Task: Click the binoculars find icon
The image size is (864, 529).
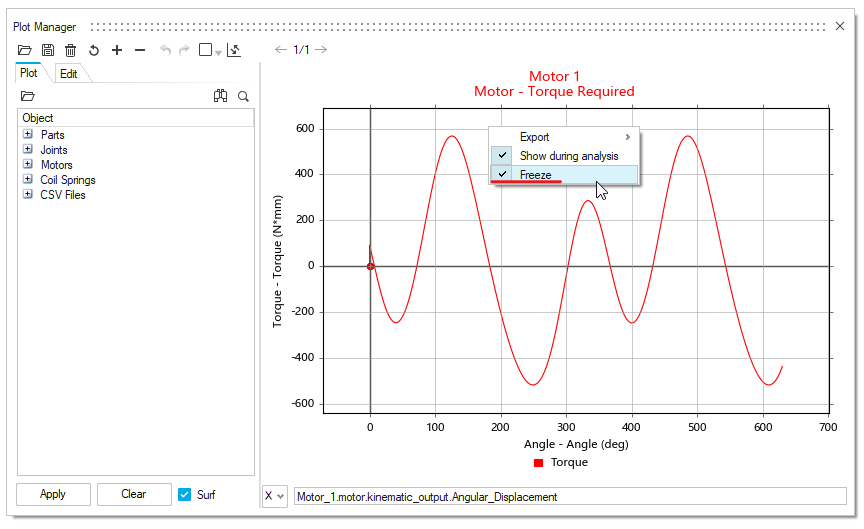Action: coord(221,96)
